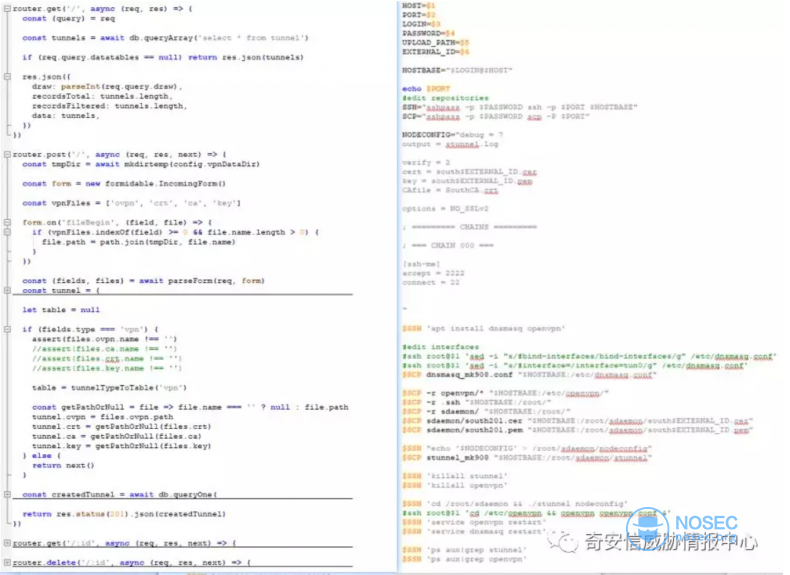Image resolution: width=790 pixels, height=575 pixels.
Task: Click the 'file.path = path.join(tmpDir, file.name)' line
Action: coord(139,242)
